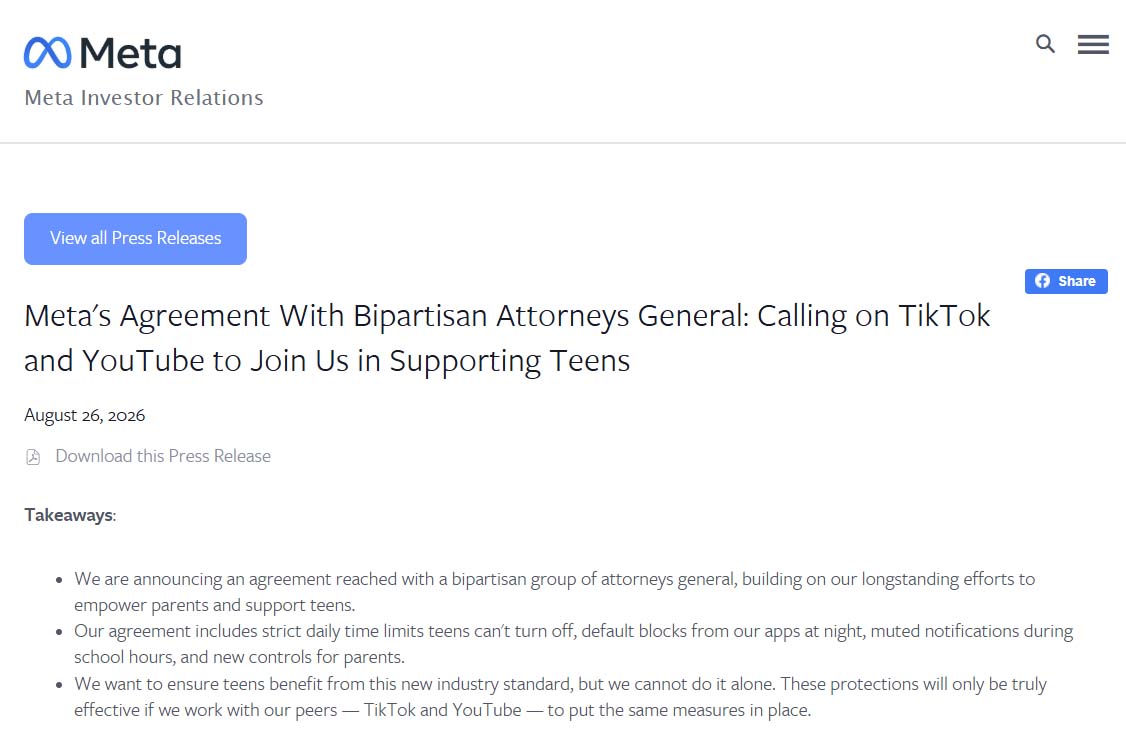Click the Takeaways heading
Viewport: 1126px width, 751px height.
pos(70,515)
